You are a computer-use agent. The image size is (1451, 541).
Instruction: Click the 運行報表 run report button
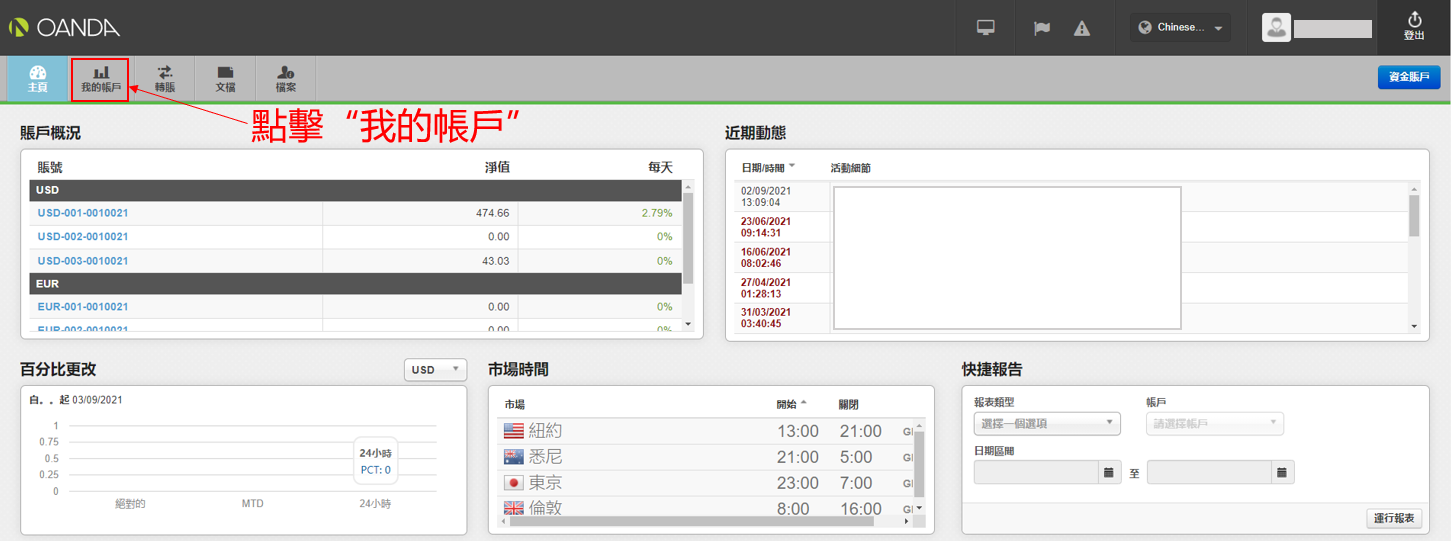point(1394,518)
